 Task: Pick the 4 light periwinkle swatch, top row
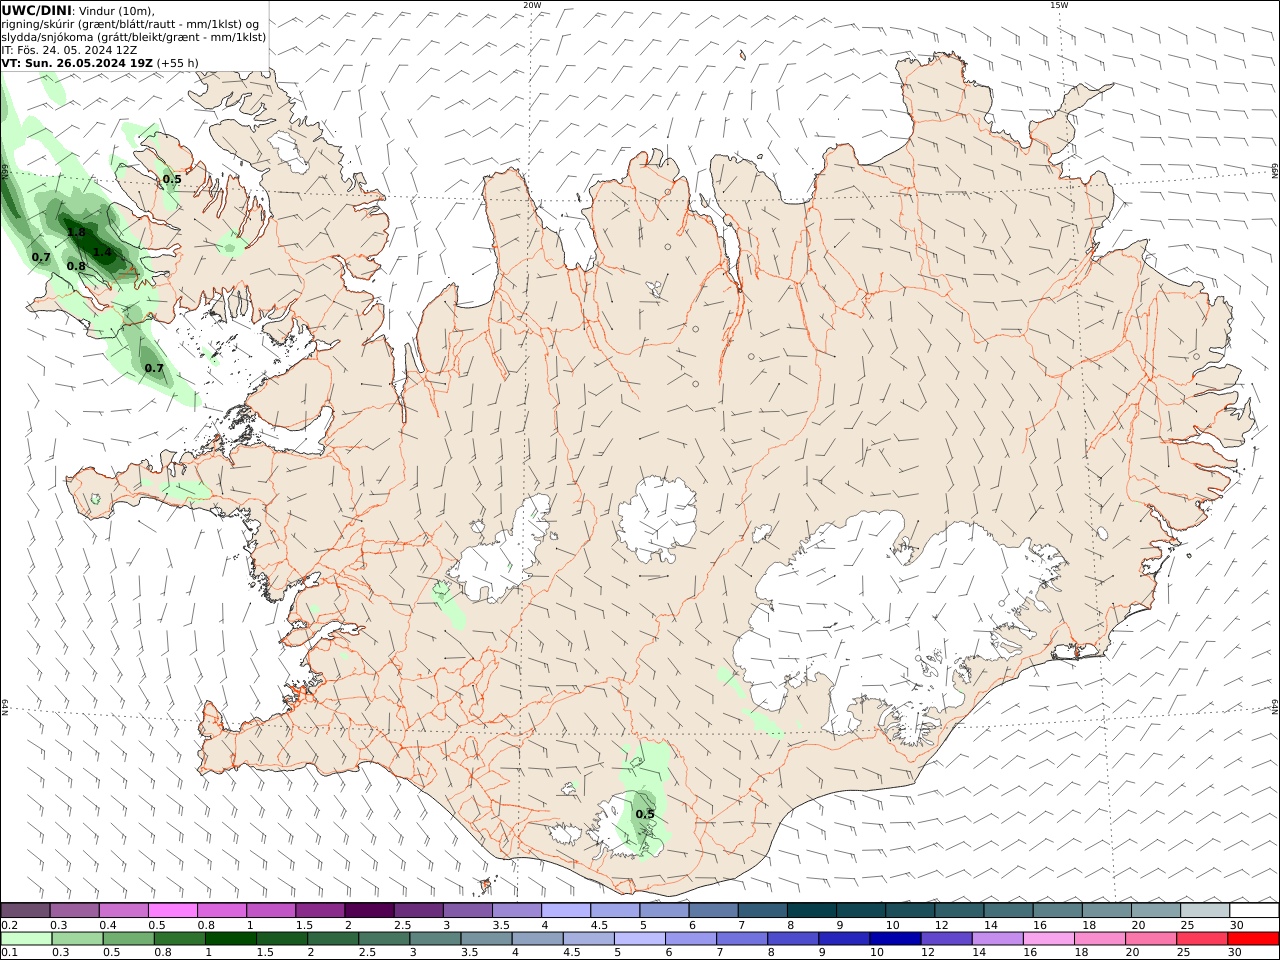[x=565, y=910]
